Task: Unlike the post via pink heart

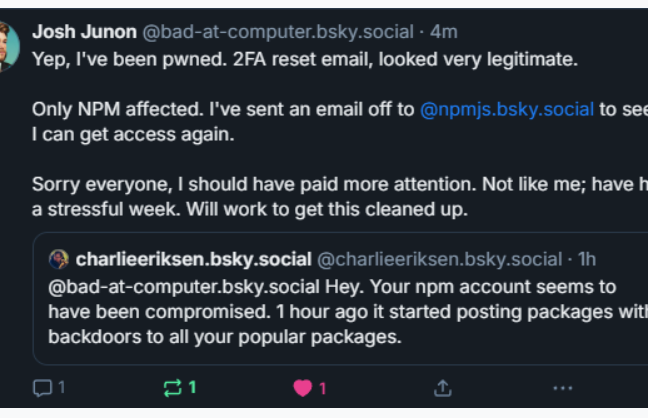Action: 303,388
